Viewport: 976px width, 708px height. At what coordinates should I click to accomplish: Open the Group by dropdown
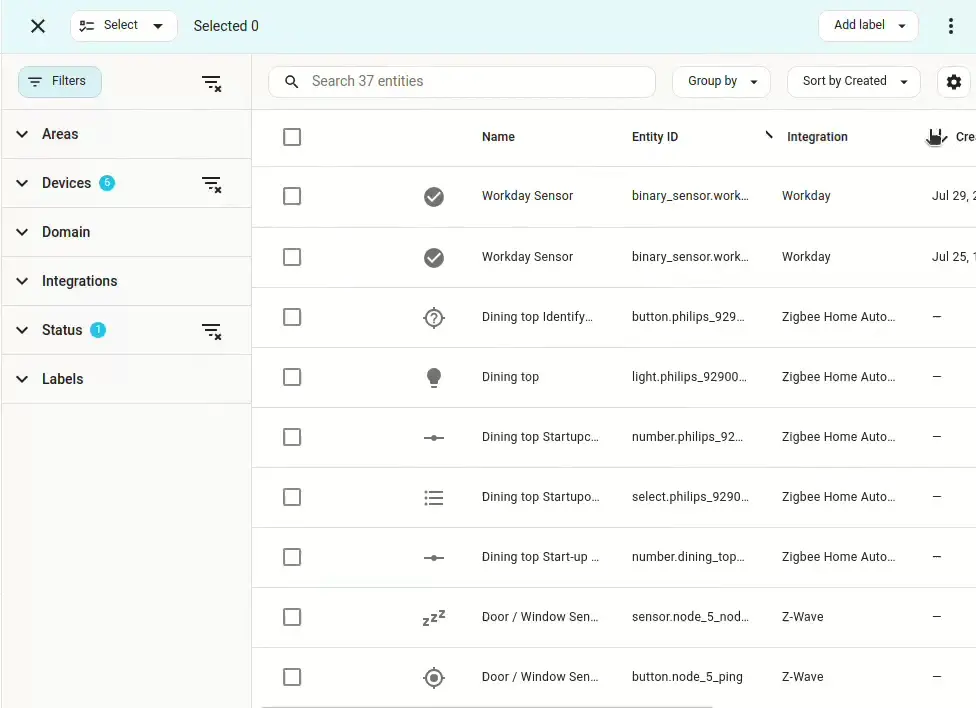tap(721, 81)
